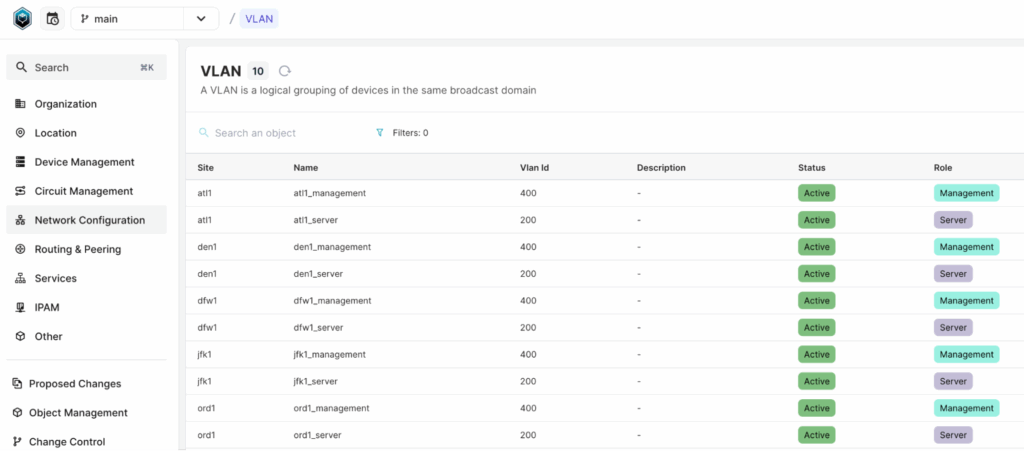The image size is (1024, 451).
Task: Open the Device Management menu
Action: point(86,162)
